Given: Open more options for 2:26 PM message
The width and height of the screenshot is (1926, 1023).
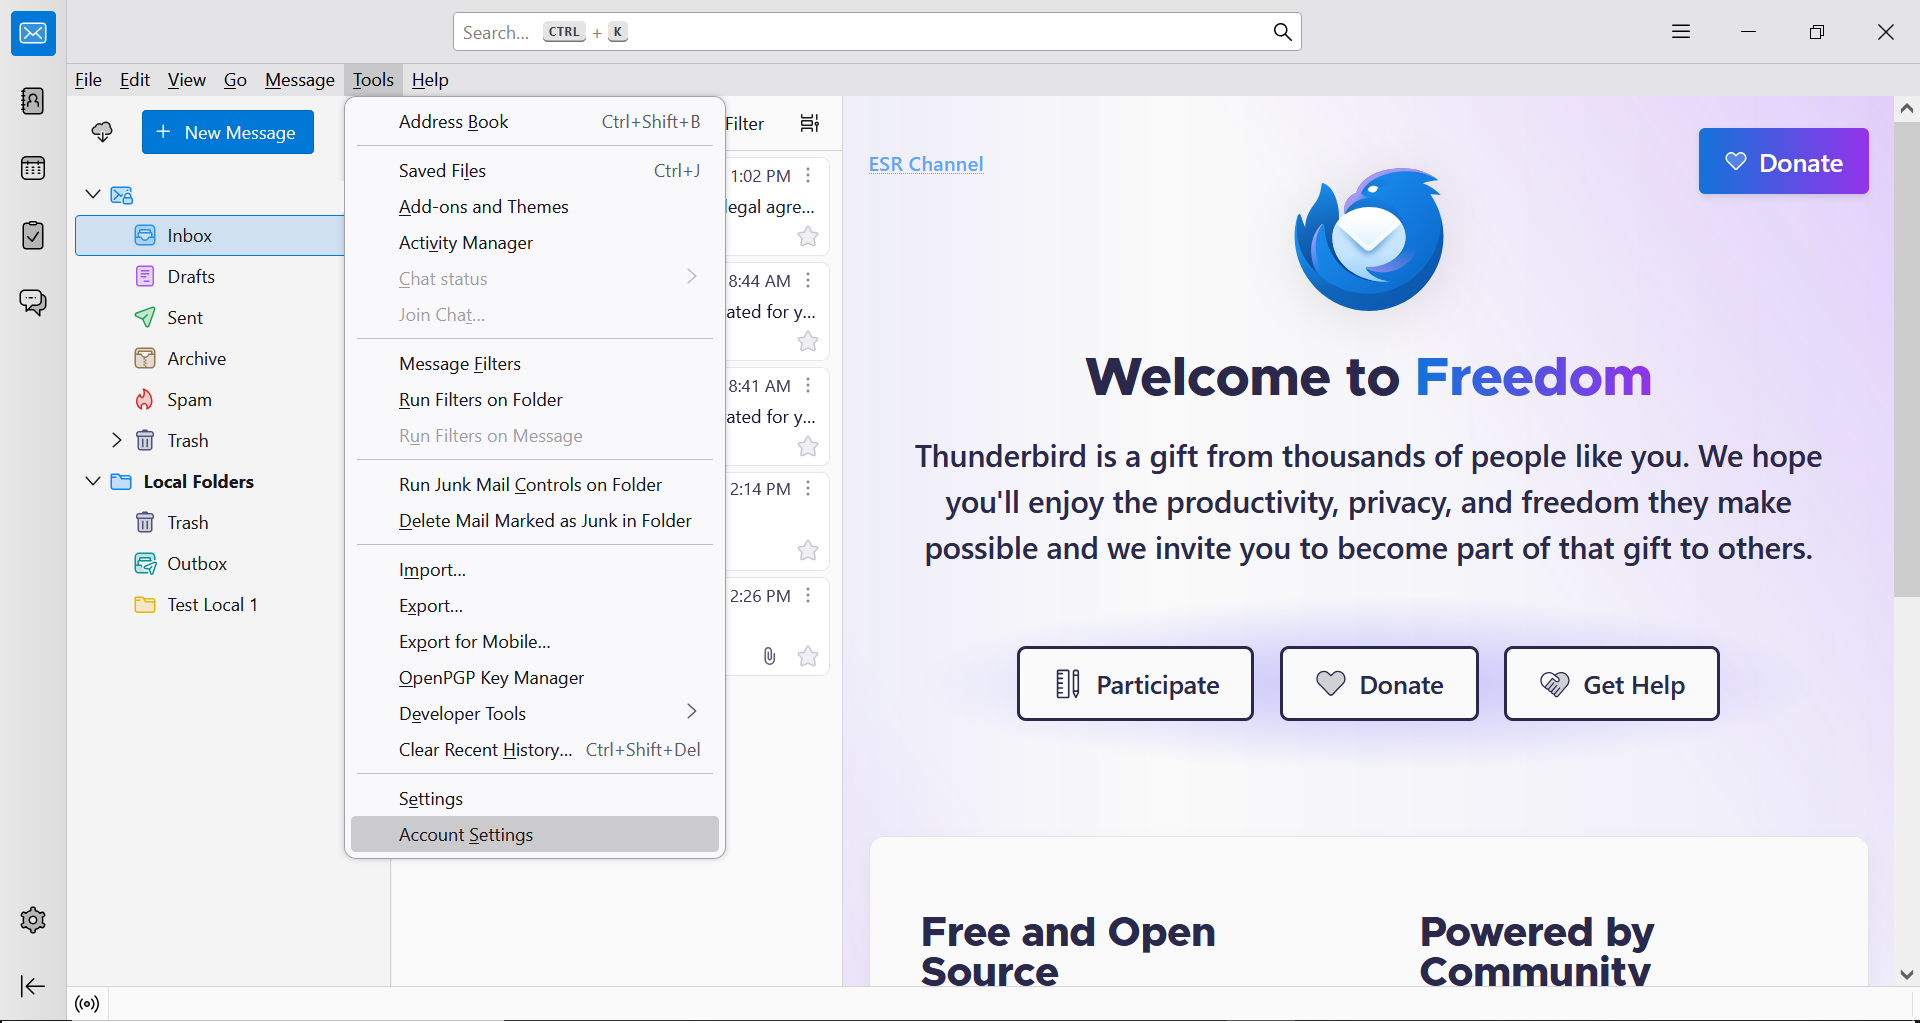Looking at the screenshot, I should (x=808, y=596).
